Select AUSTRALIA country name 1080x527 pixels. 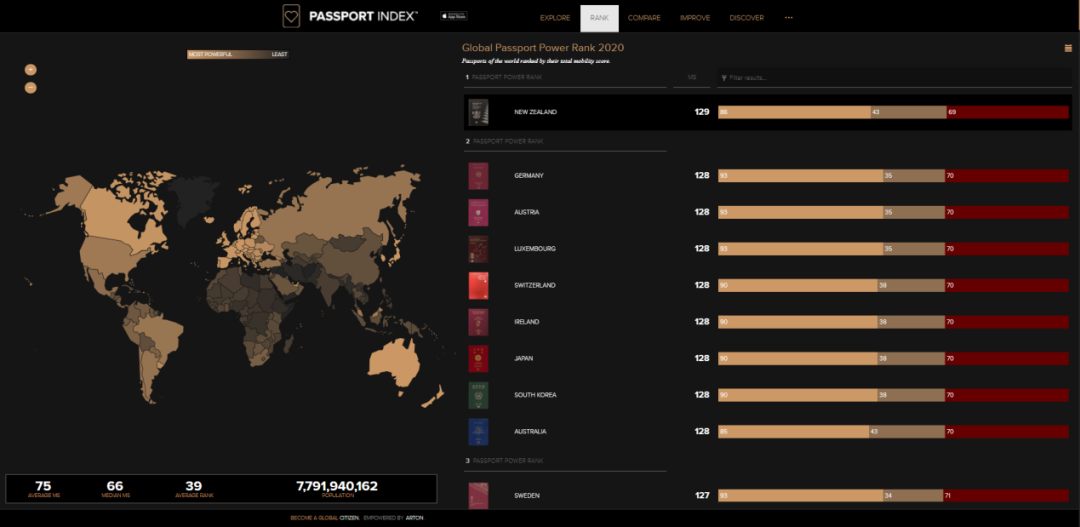(530, 431)
